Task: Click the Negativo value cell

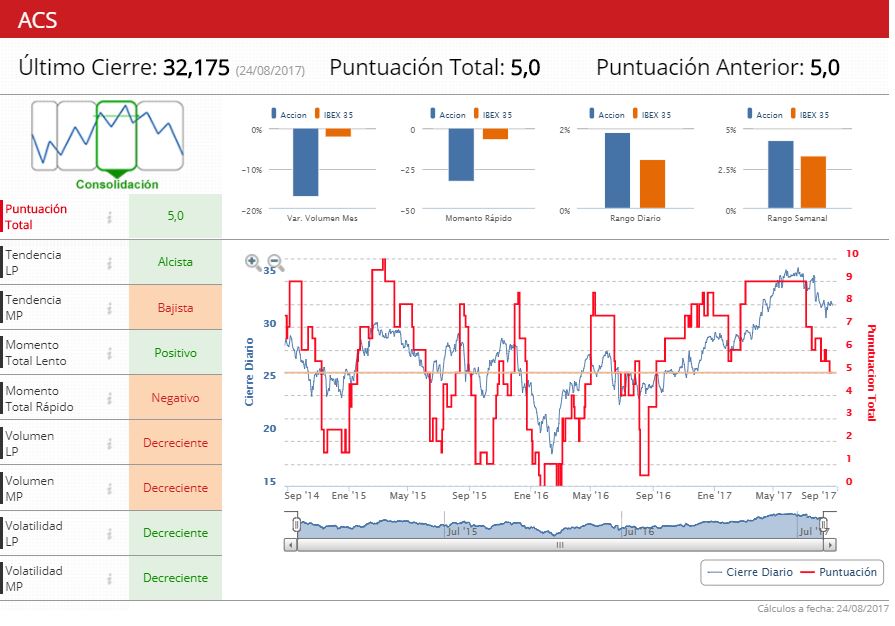Action: click(x=175, y=398)
